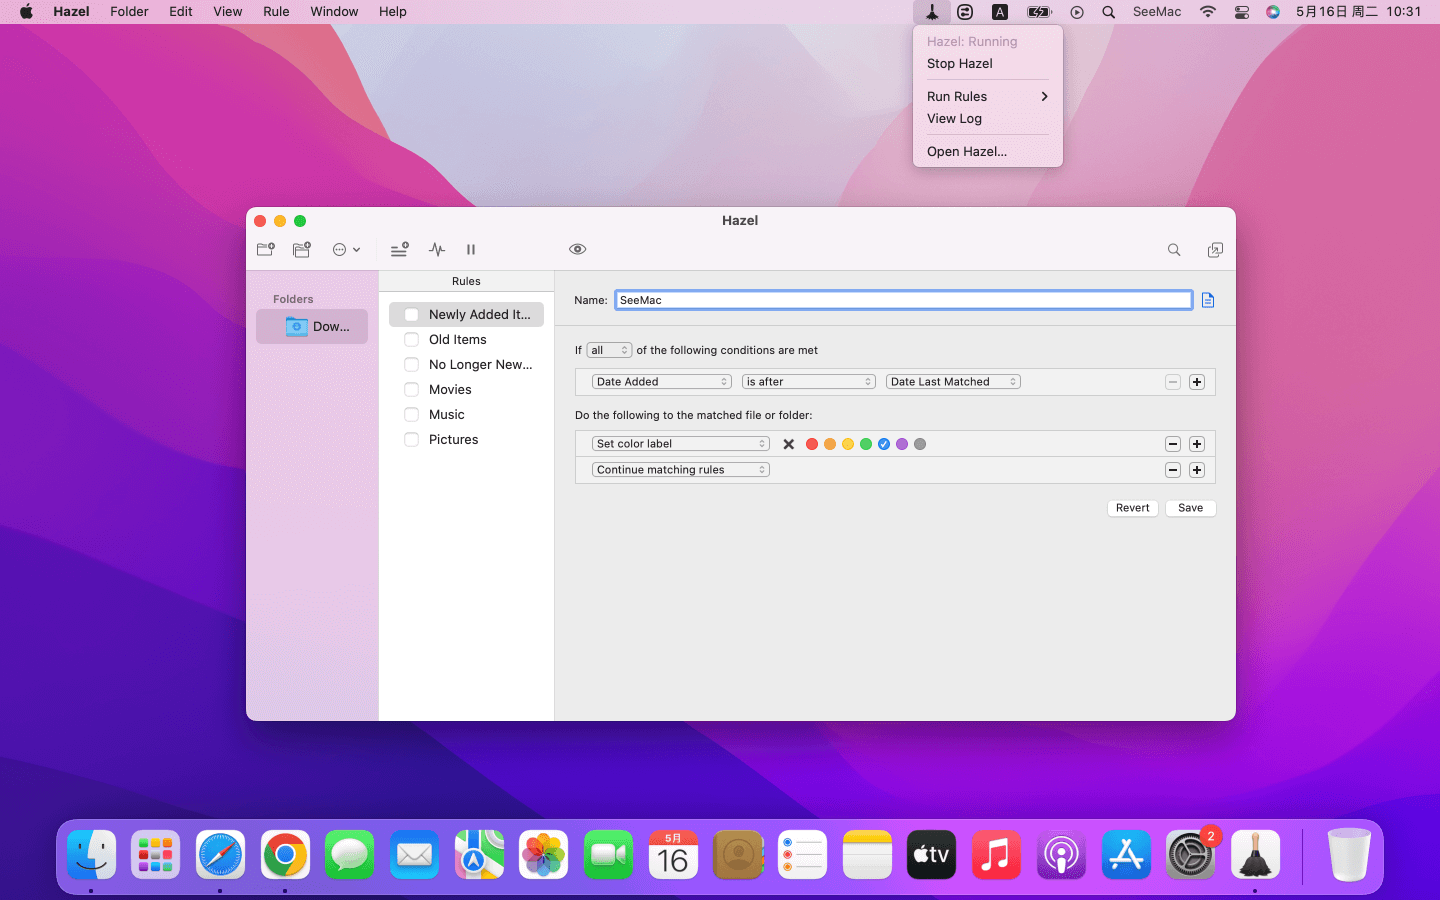Image resolution: width=1440 pixels, height=900 pixels.
Task: Click into the rule Name text field
Action: (x=902, y=300)
